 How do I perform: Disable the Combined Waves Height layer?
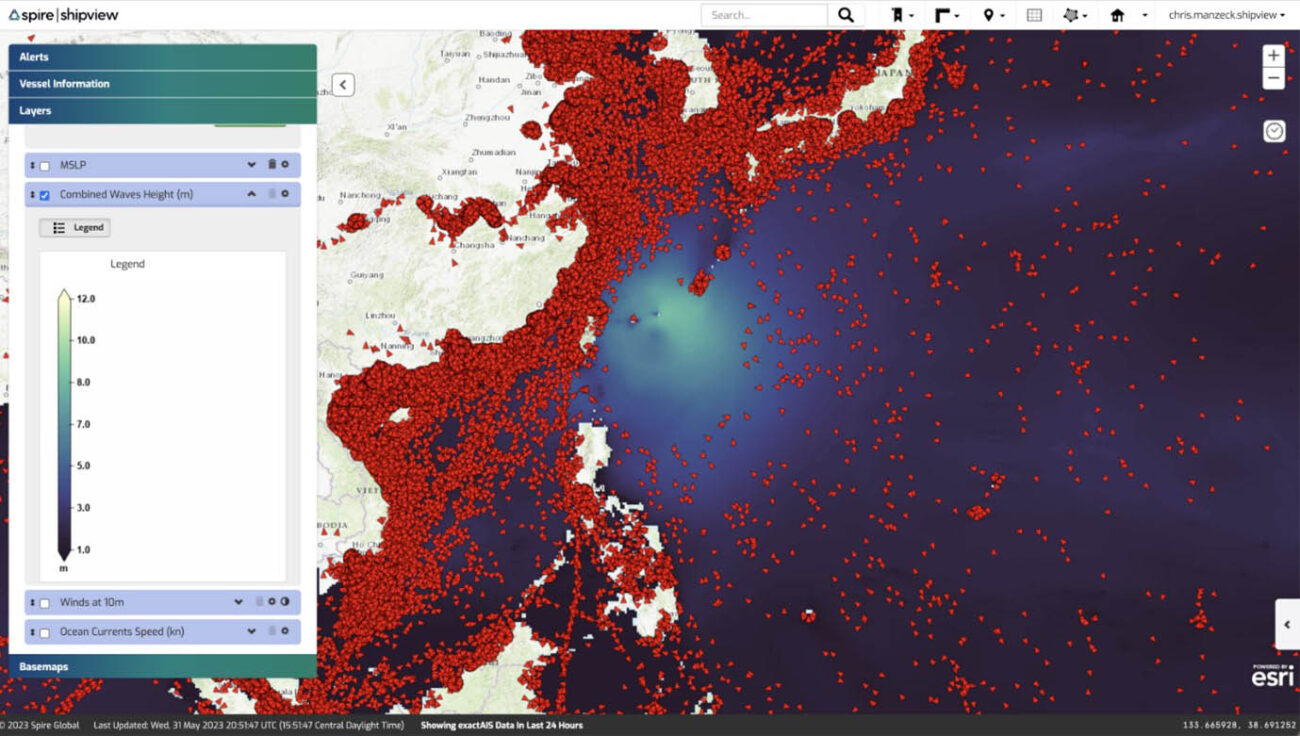(x=44, y=194)
